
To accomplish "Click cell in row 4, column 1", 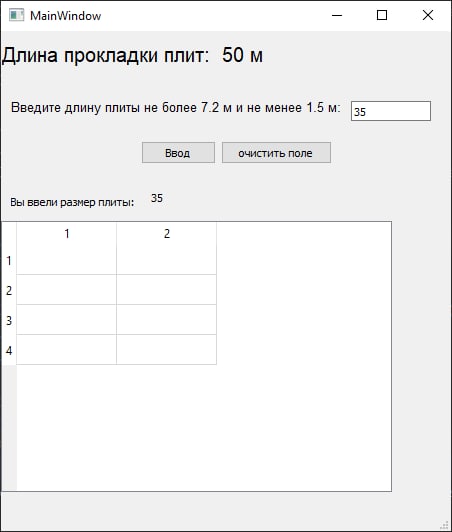I will 67,349.
